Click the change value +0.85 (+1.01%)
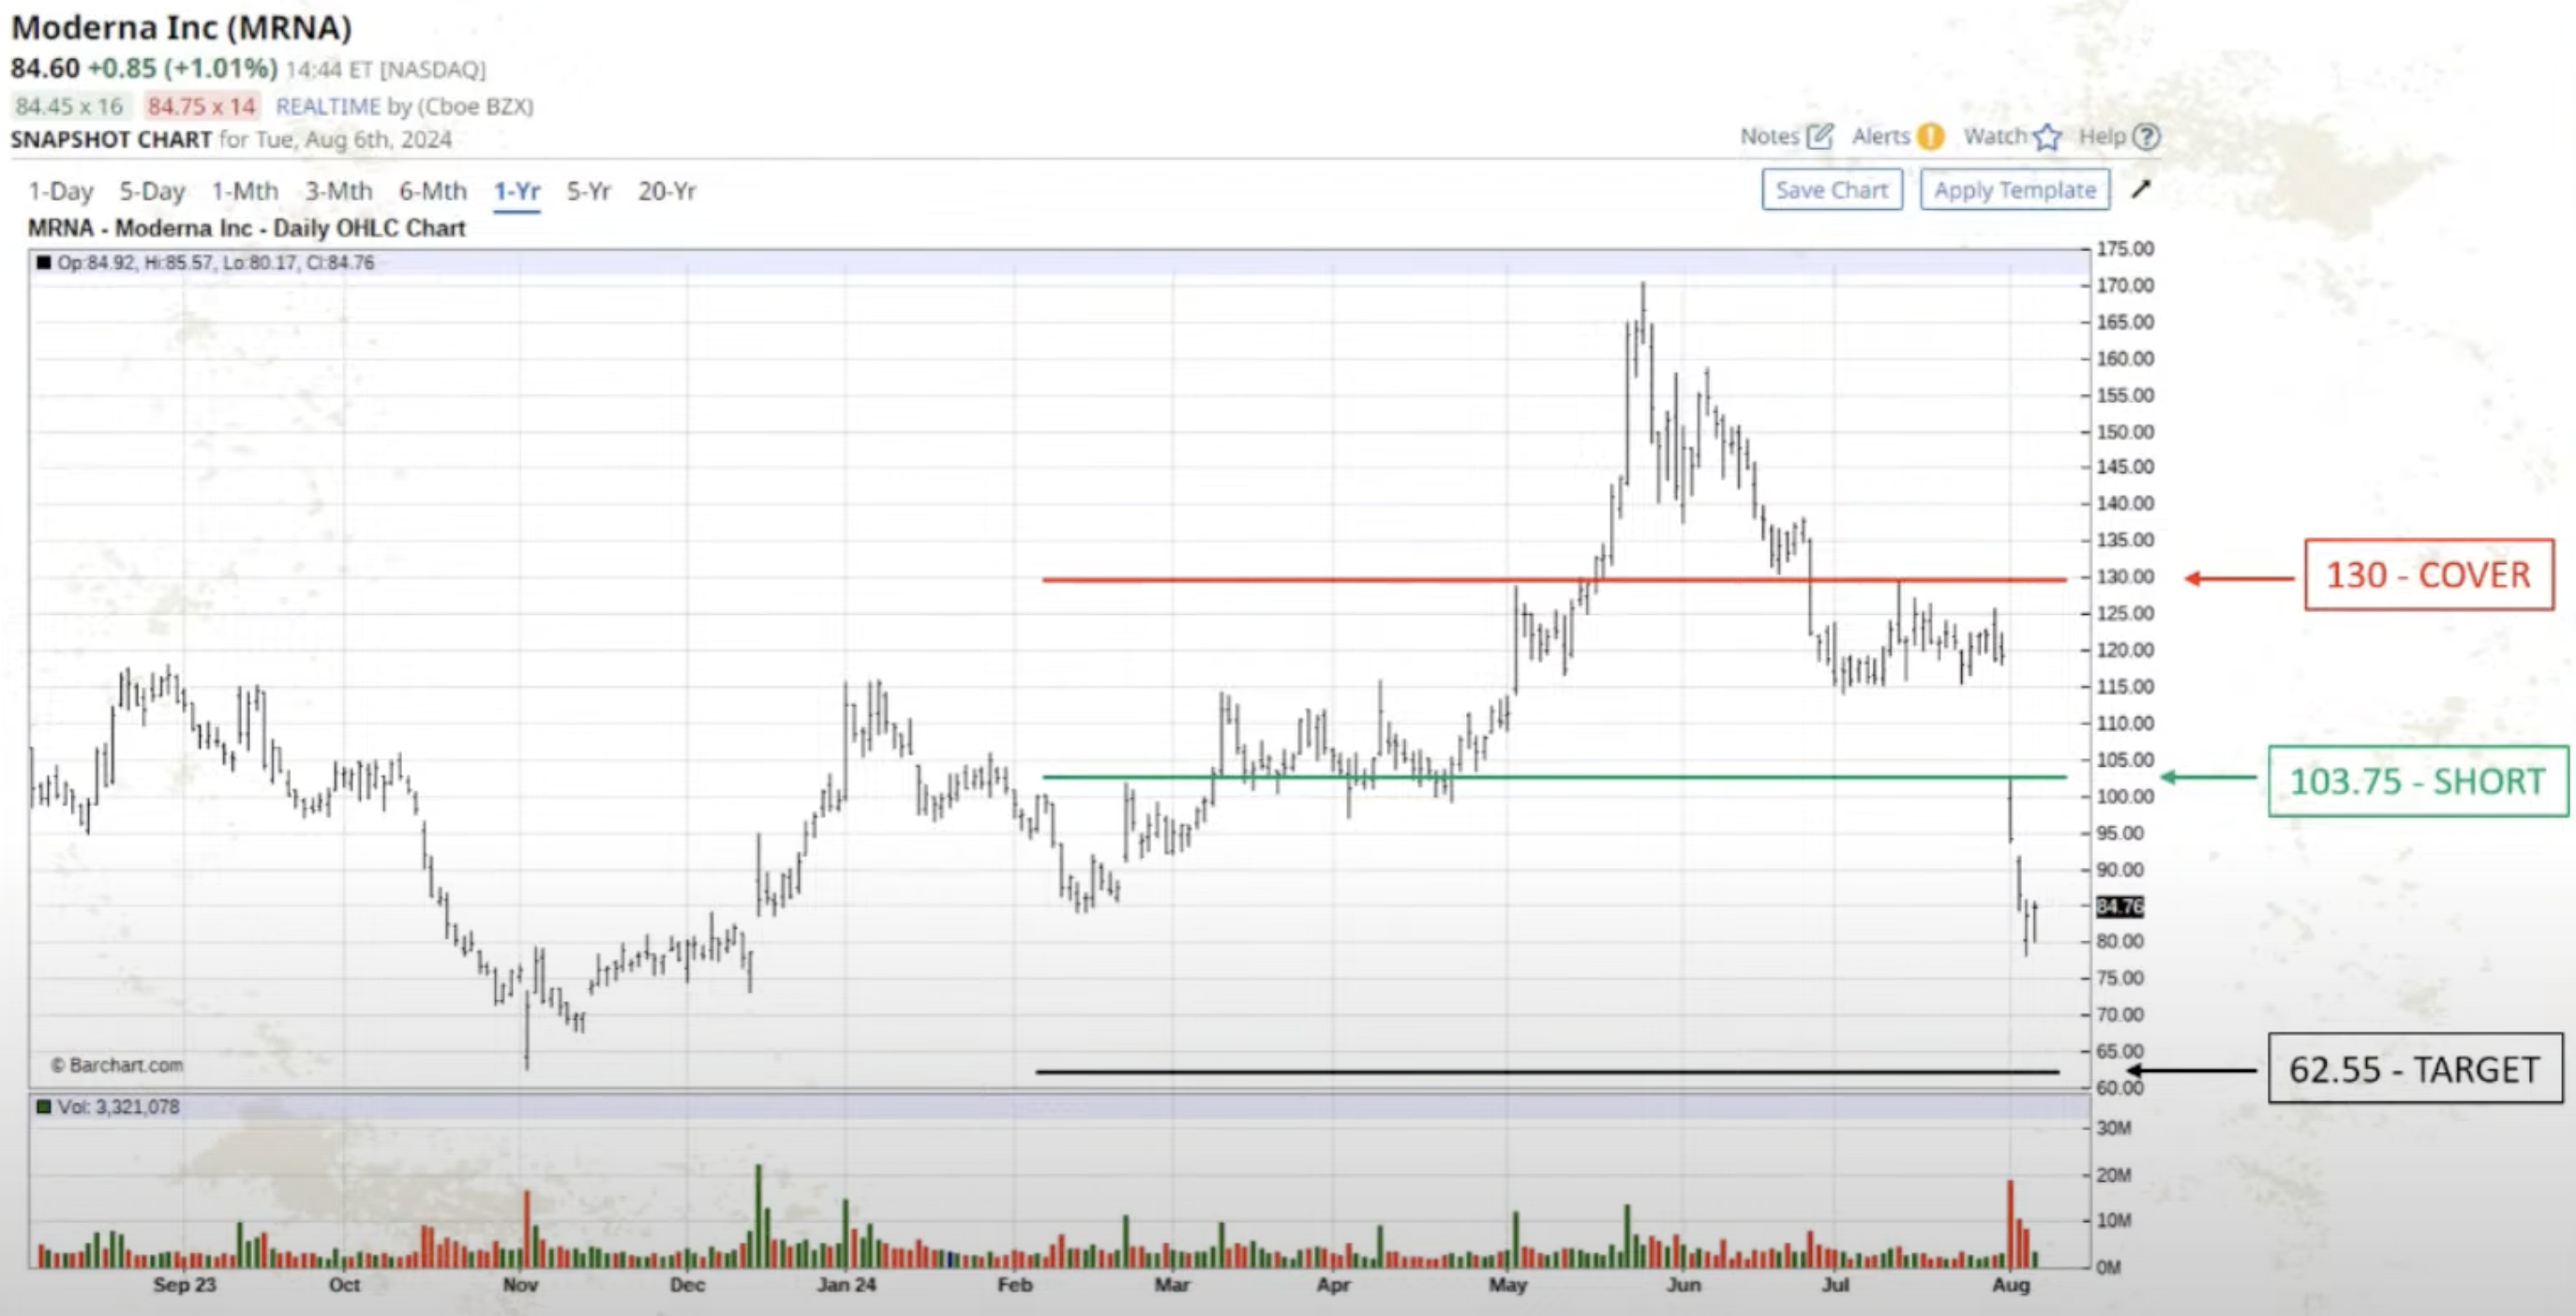The height and width of the screenshot is (1316, 2576). (x=182, y=68)
